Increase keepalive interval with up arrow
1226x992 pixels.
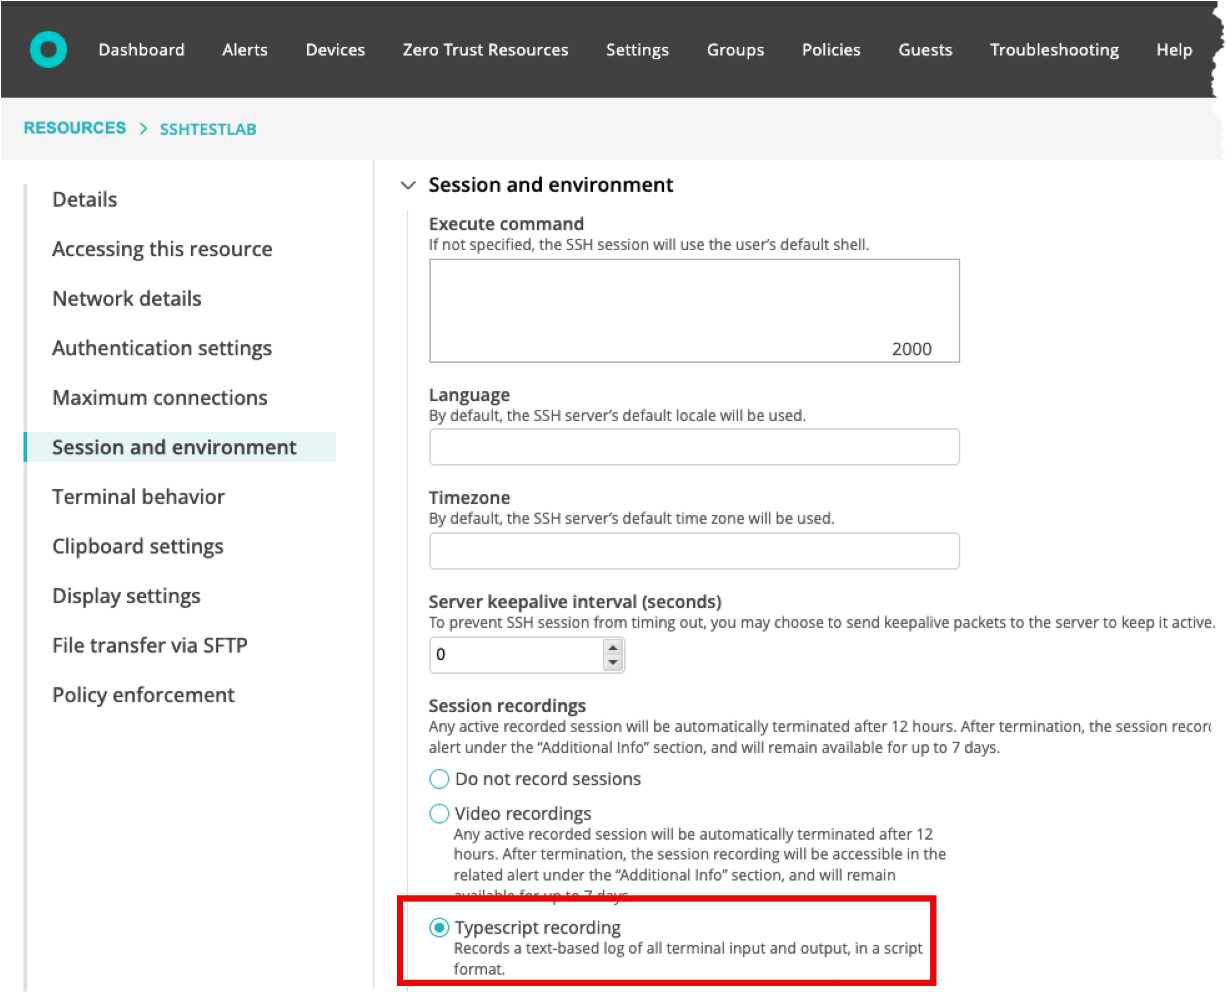[x=613, y=647]
